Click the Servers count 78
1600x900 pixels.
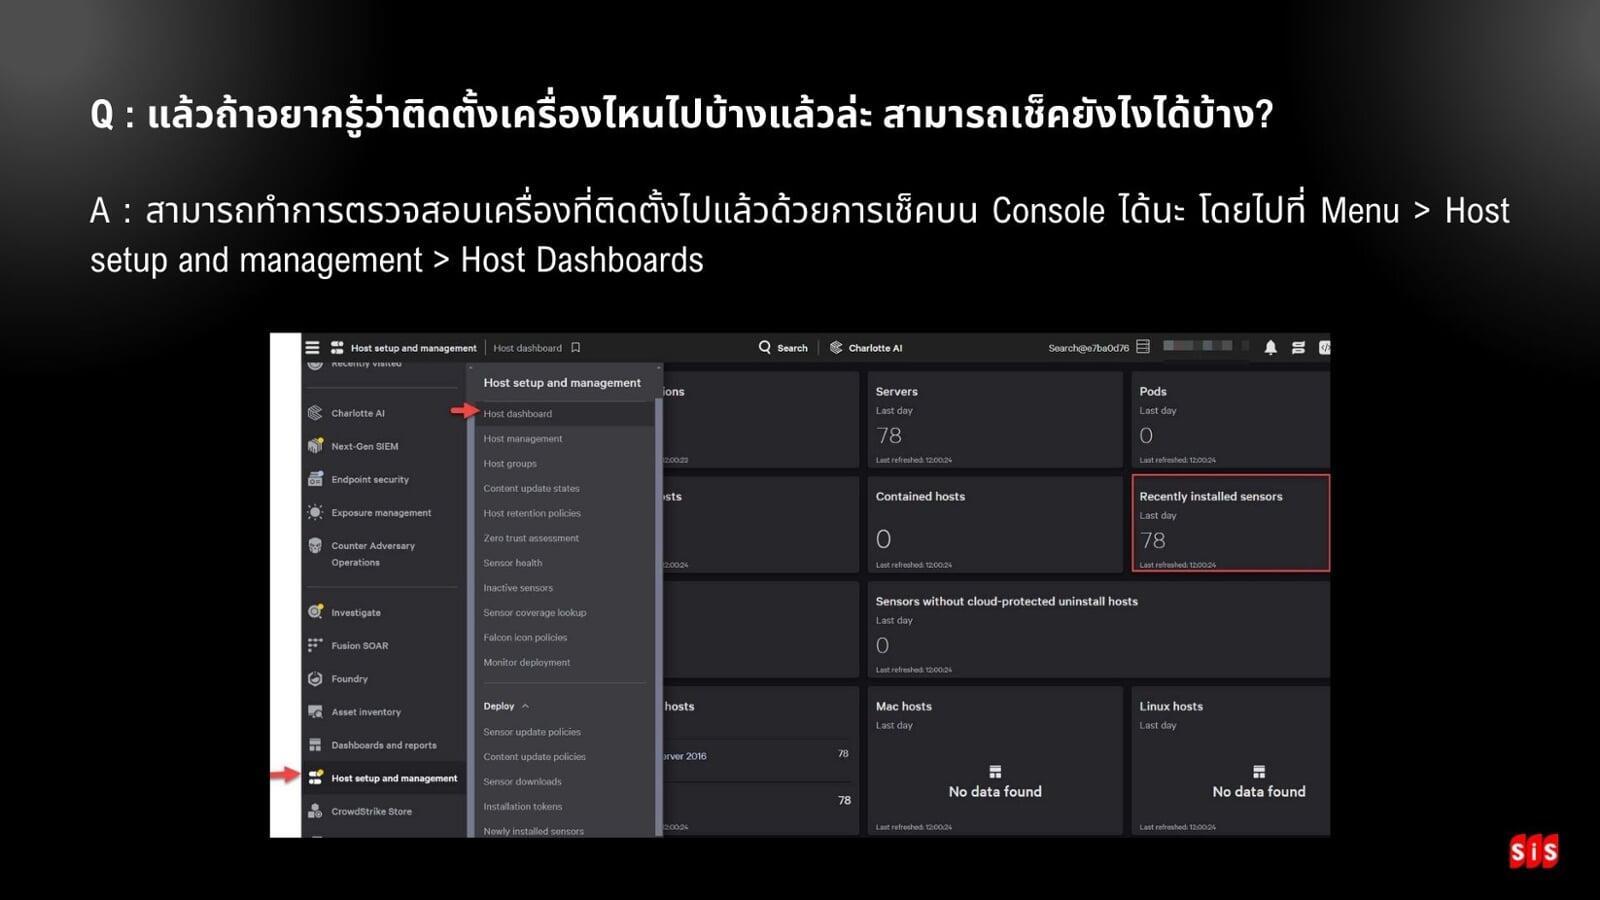(x=889, y=435)
